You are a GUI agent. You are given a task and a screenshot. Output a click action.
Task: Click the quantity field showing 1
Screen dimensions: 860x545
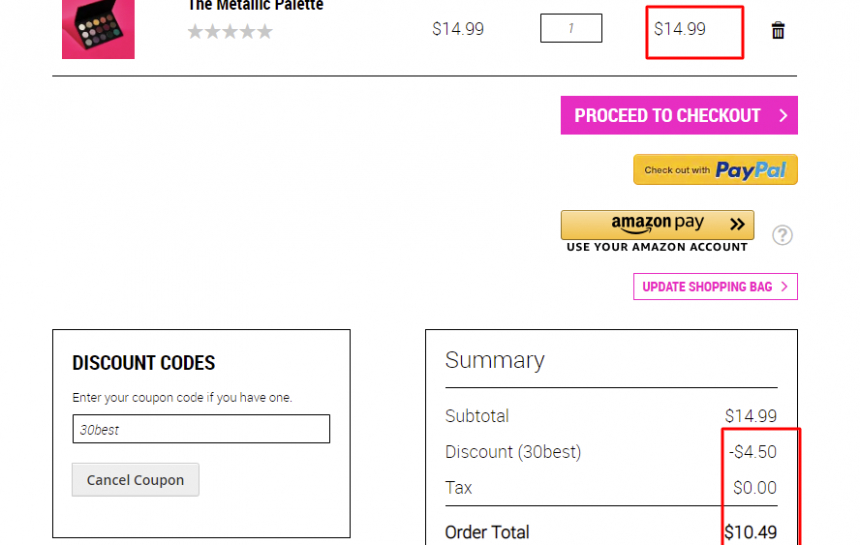pos(571,28)
